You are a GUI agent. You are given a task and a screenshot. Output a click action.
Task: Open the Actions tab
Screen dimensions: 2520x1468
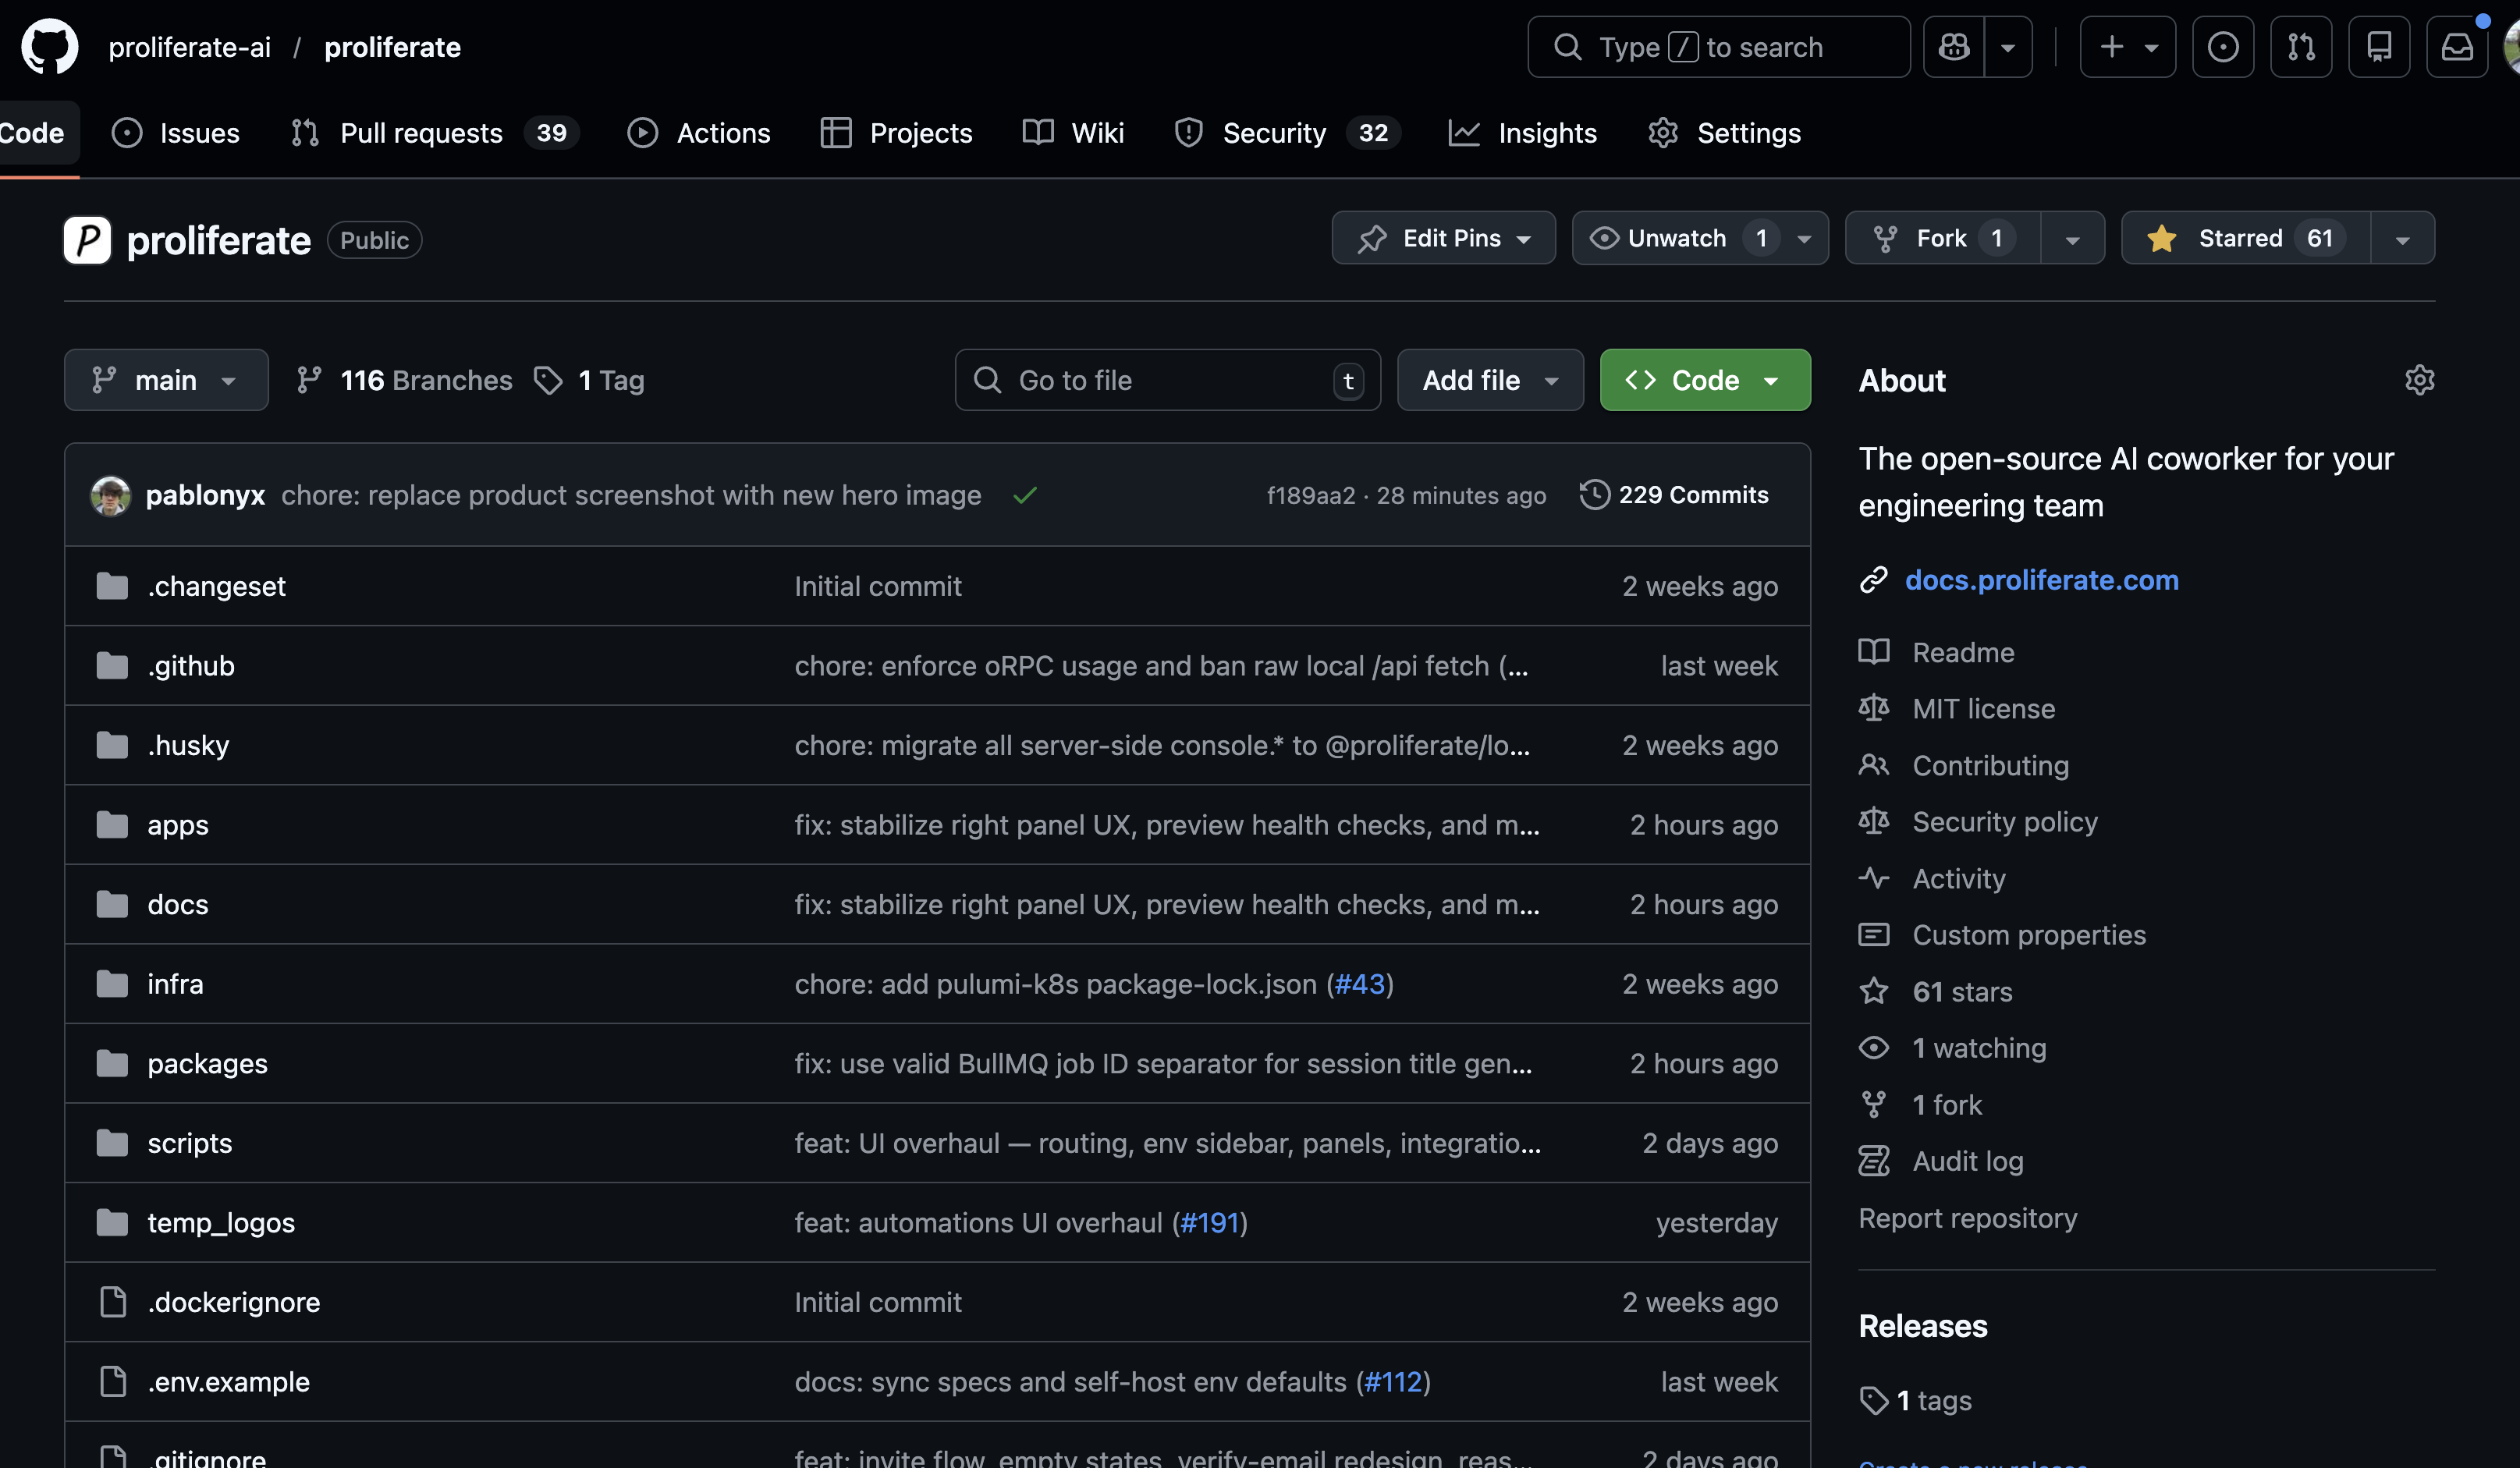point(698,132)
